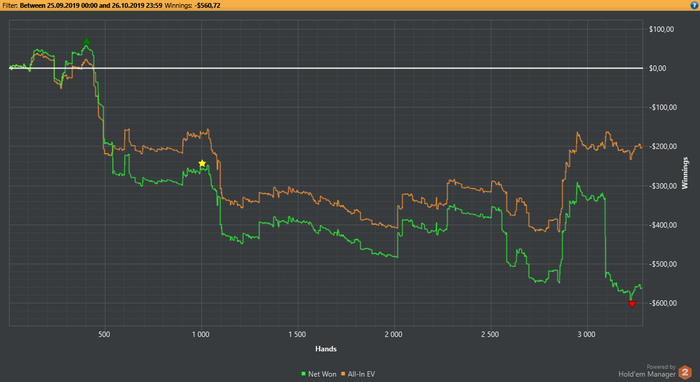Image resolution: width=700 pixels, height=382 pixels.
Task: Click the -$500,00 axis label
Action: coord(662,264)
